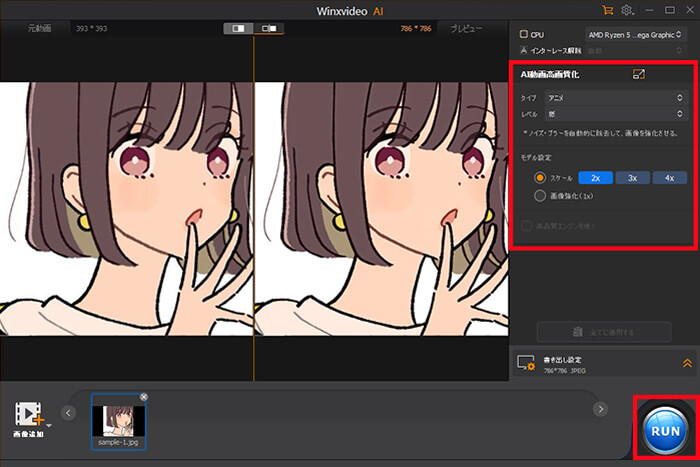Click the AI upscale expand icon
Image resolution: width=700 pixels, height=467 pixels.
639,74
